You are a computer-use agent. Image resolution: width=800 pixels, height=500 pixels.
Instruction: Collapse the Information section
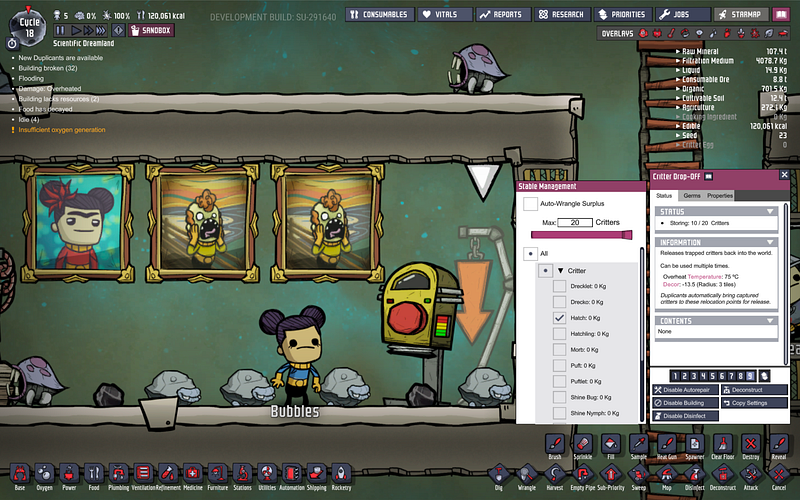(770, 242)
